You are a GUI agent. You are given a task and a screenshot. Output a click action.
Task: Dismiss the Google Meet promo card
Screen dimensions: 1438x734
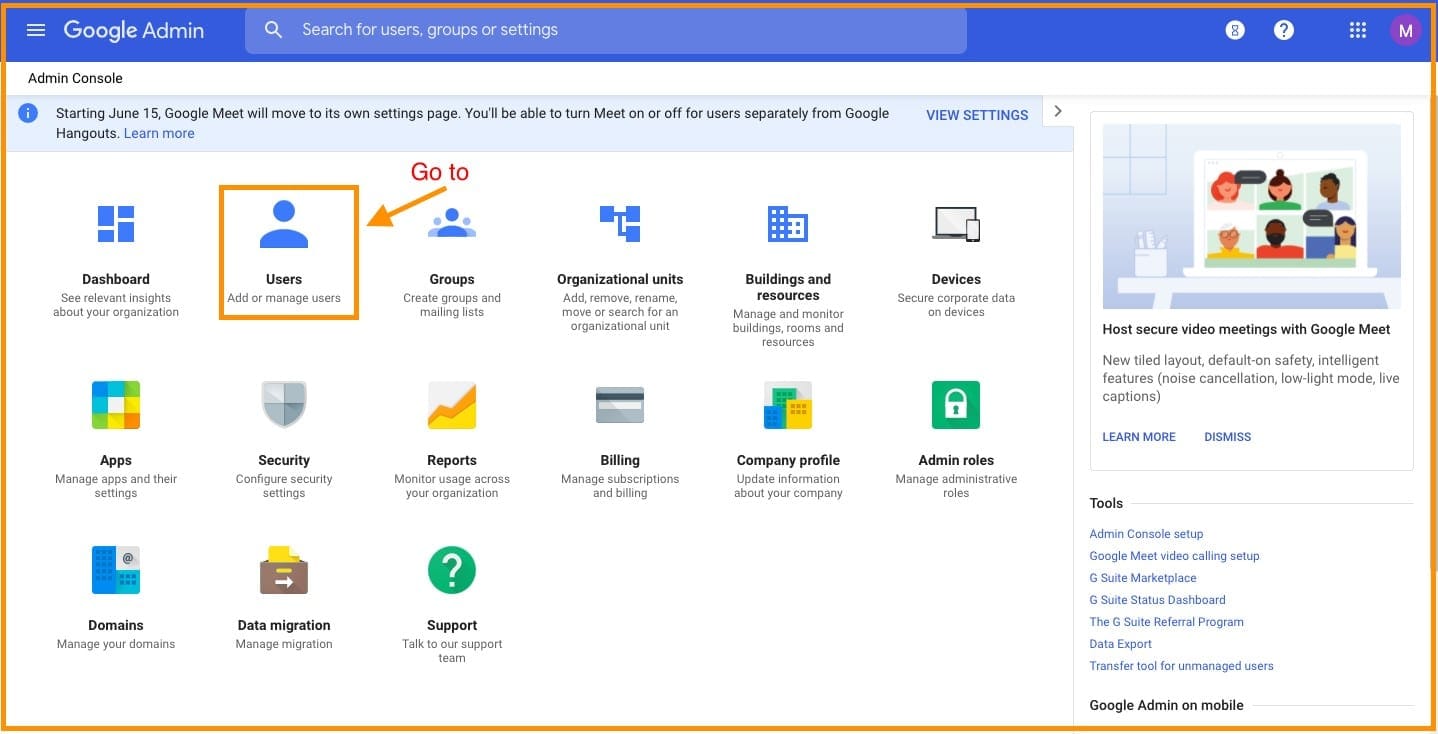(x=1227, y=437)
